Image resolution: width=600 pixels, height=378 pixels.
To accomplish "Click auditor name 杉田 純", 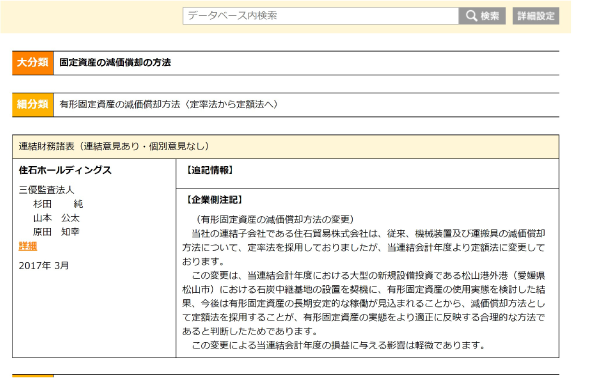I will click(x=58, y=204).
